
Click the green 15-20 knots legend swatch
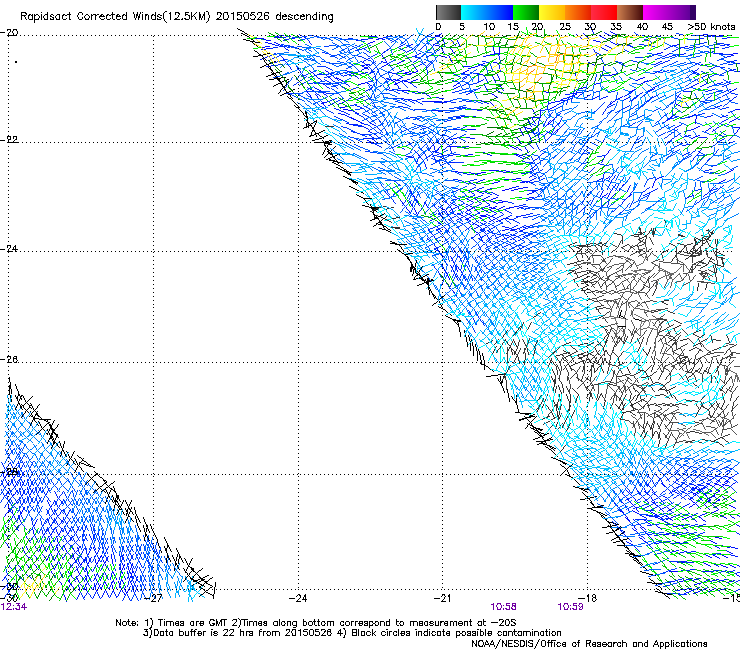pyautogui.click(x=526, y=12)
